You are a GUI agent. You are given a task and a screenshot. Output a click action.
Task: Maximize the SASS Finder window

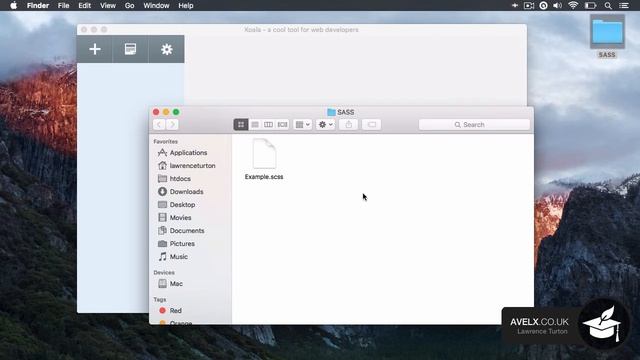[176, 112]
